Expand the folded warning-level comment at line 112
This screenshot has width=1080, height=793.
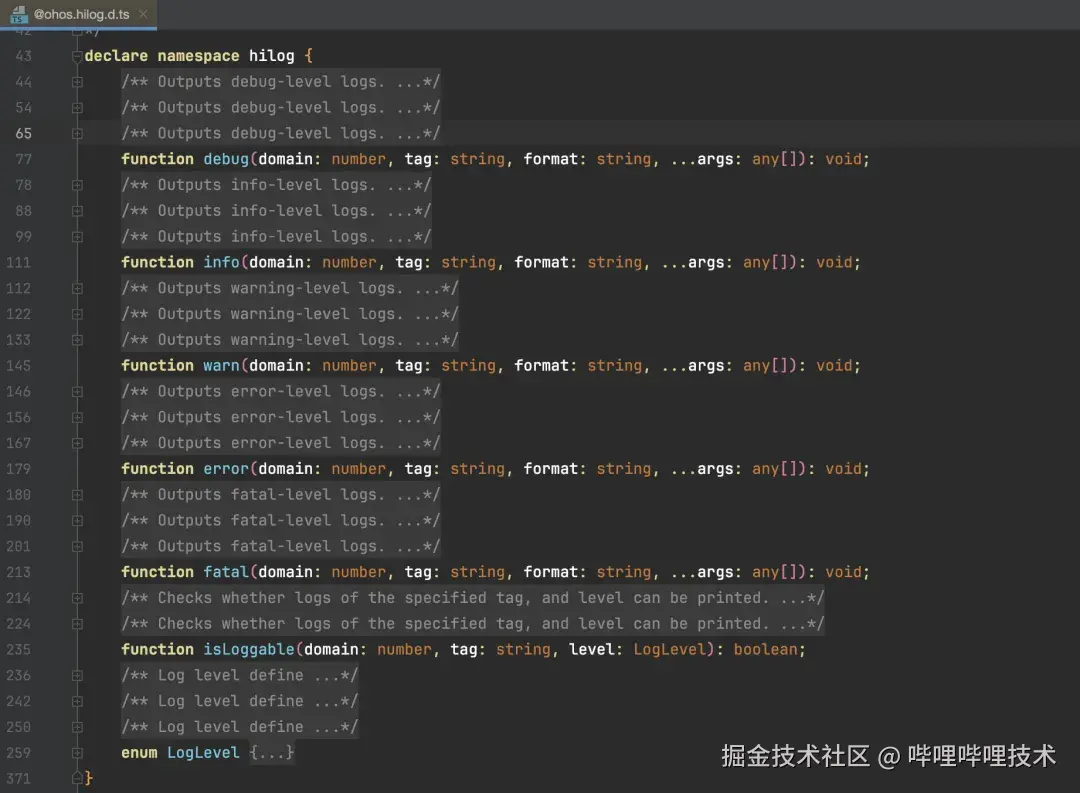77,289
